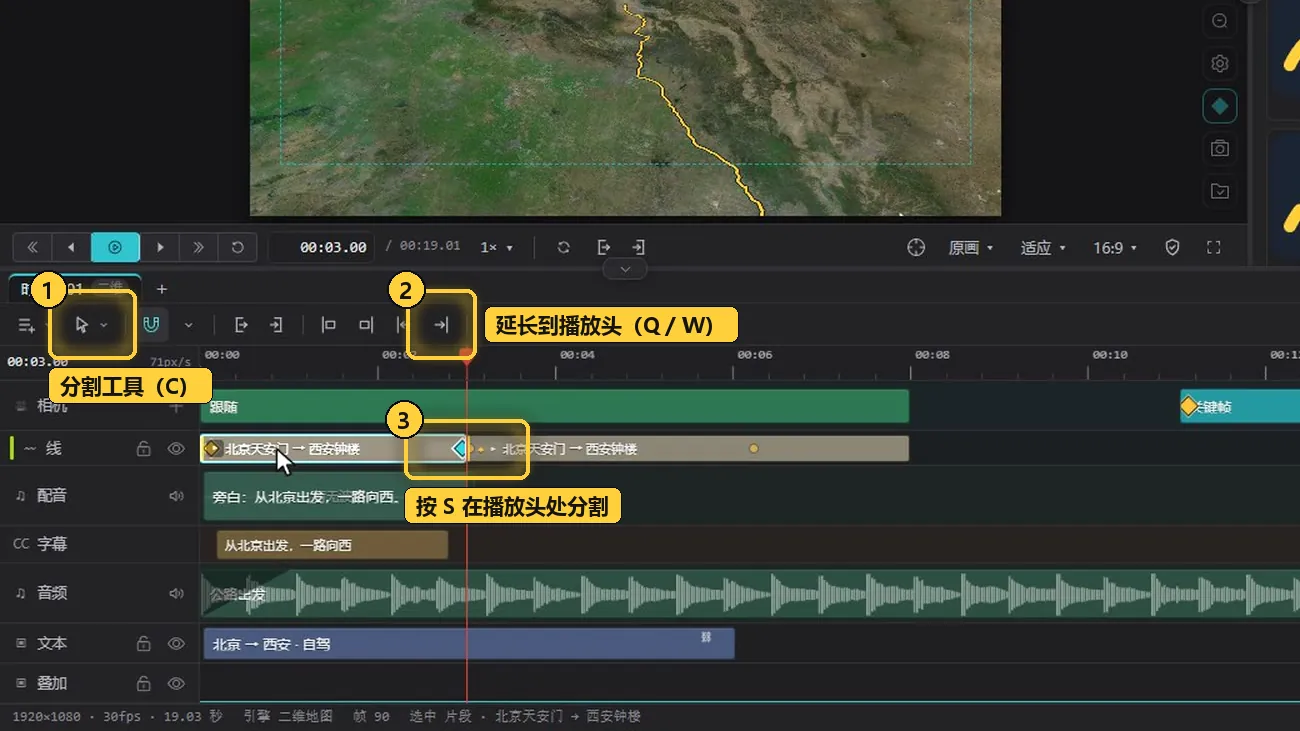Mute the 音频 track speaker
The image size is (1300, 731).
(x=176, y=593)
